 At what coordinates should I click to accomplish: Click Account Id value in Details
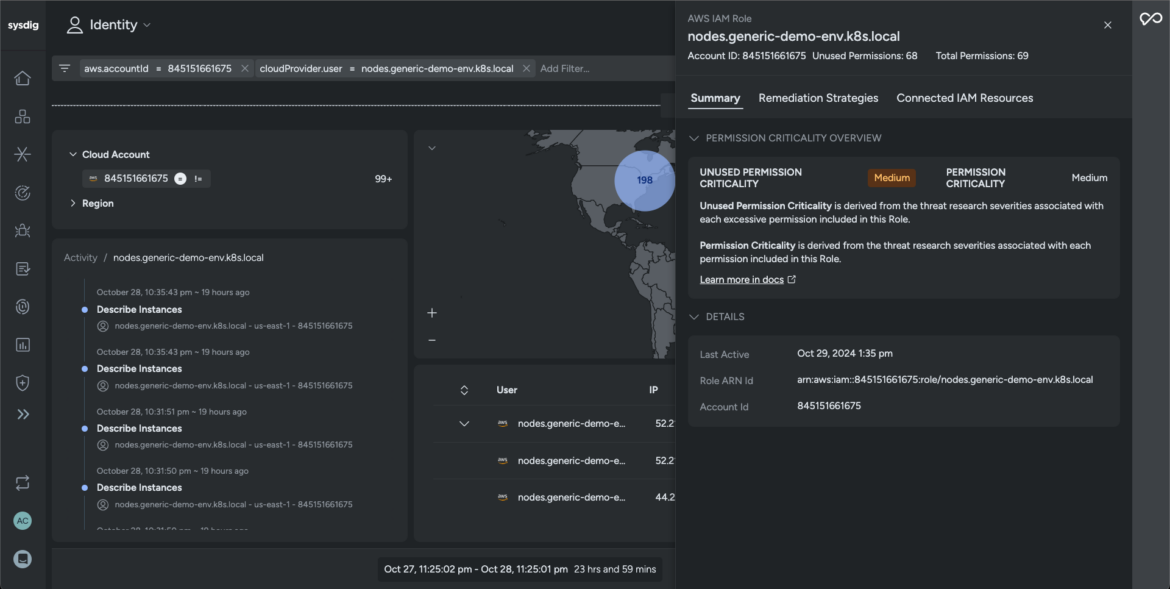(x=829, y=406)
